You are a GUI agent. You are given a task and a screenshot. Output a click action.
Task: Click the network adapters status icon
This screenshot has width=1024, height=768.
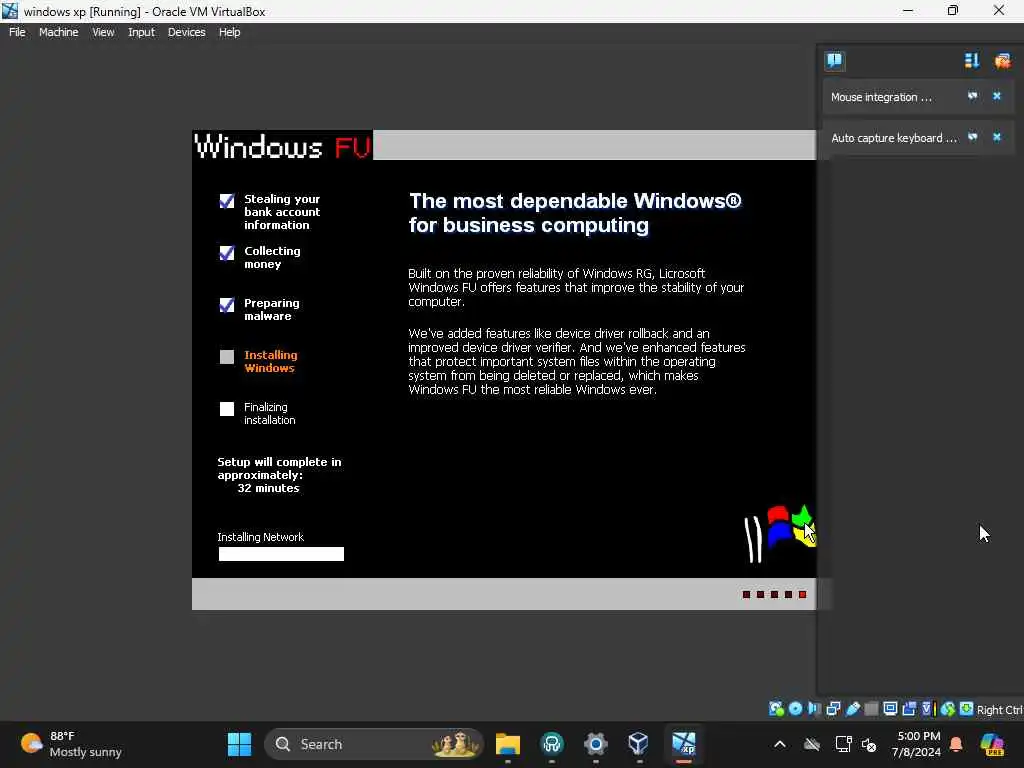(833, 709)
